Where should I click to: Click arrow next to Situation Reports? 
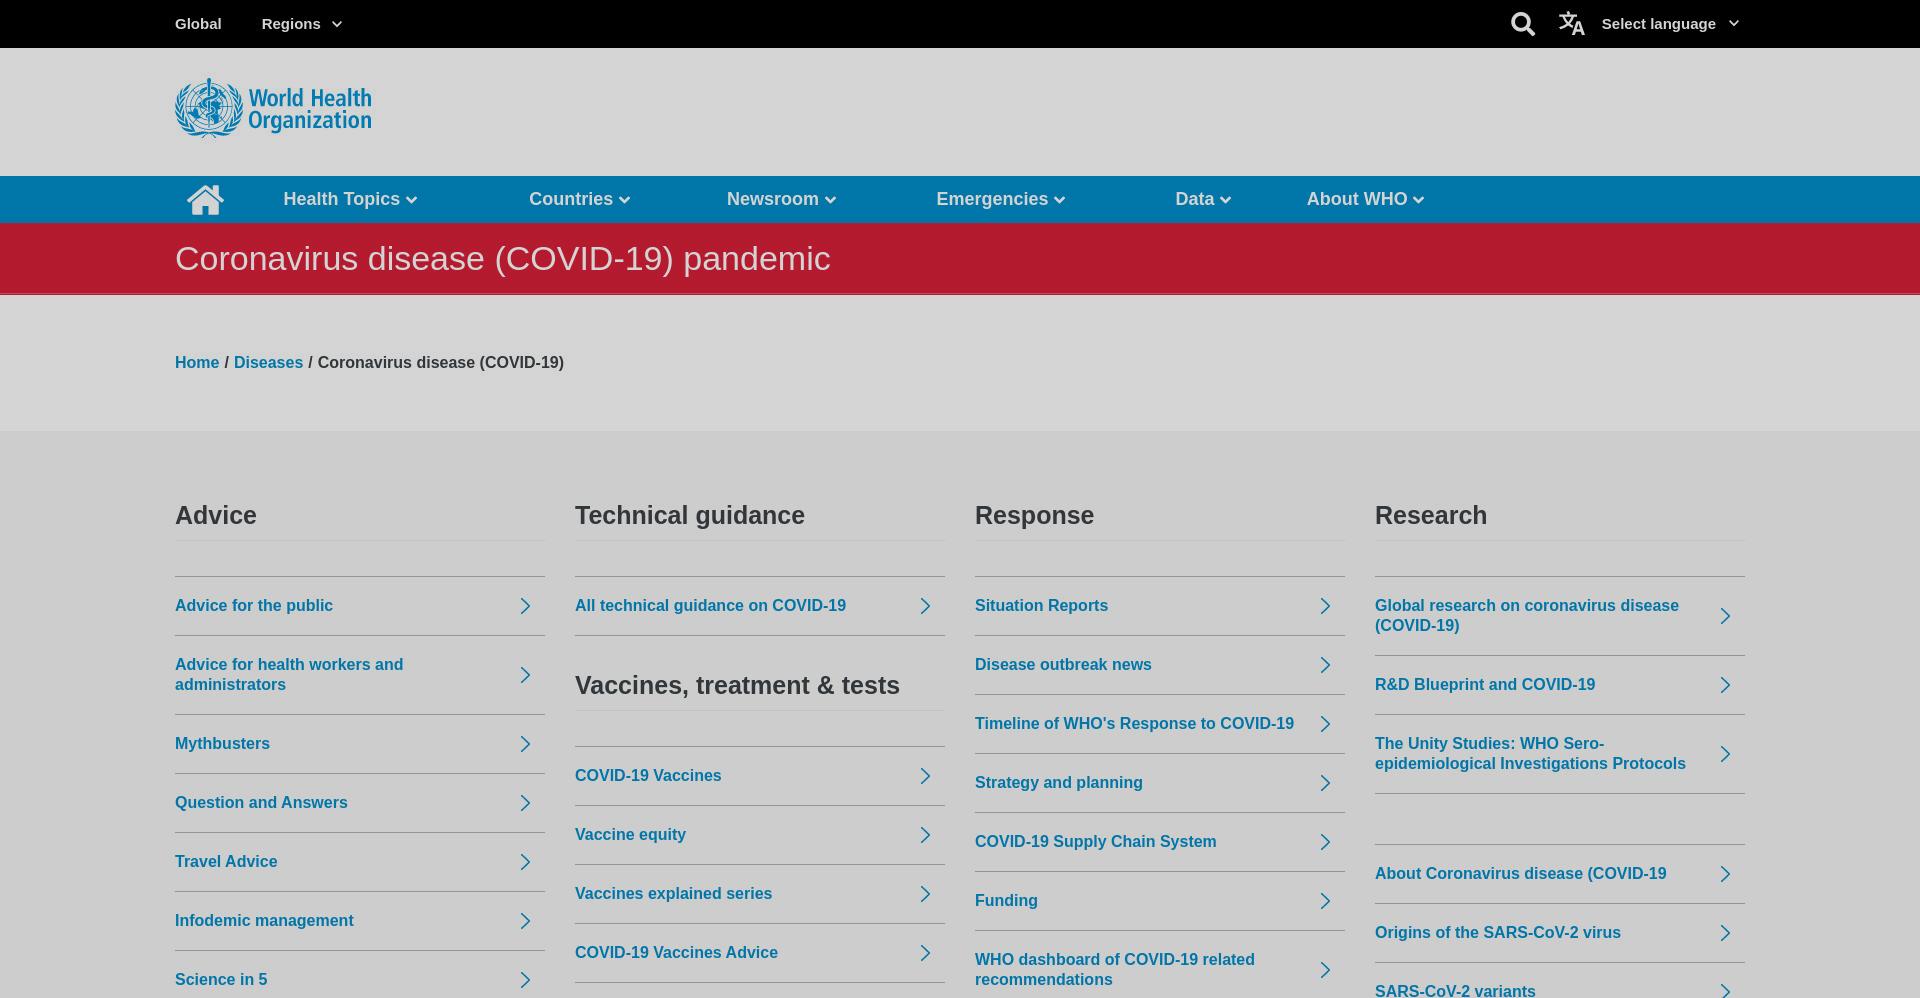coord(1325,606)
